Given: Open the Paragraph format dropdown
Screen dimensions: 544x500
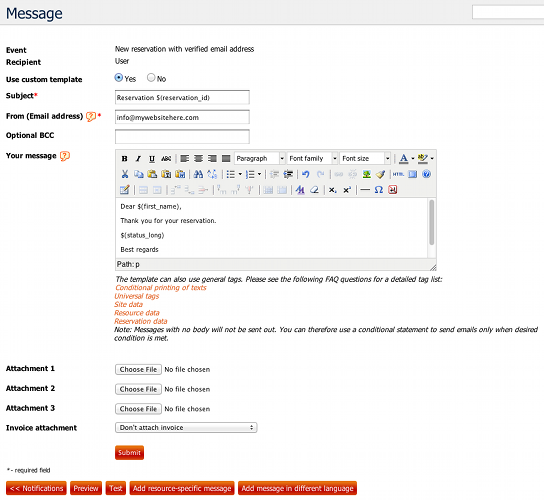Looking at the screenshot, I should click(x=260, y=159).
